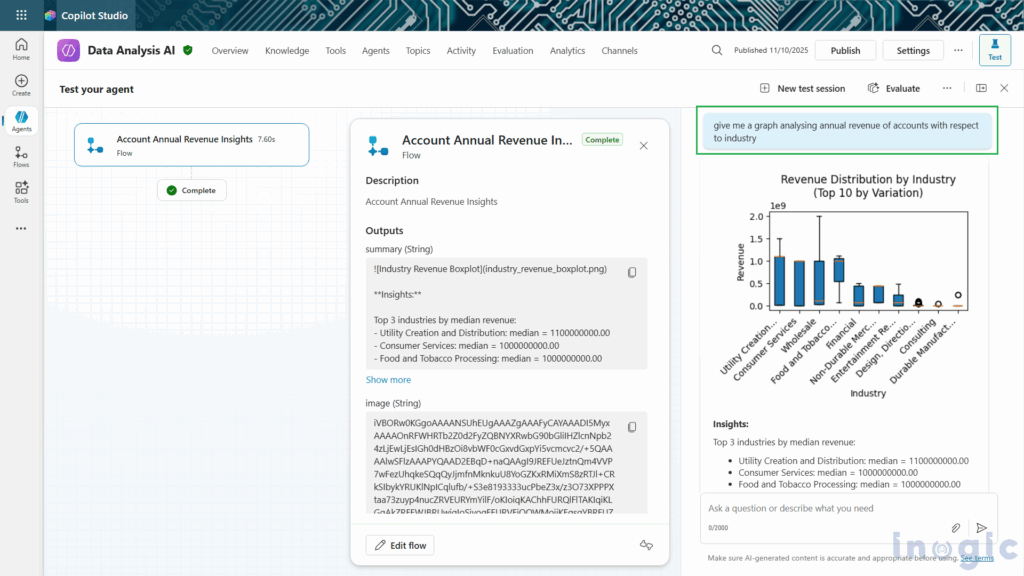Open the app launcher grid icon
This screenshot has height=576, width=1024.
[20, 14]
